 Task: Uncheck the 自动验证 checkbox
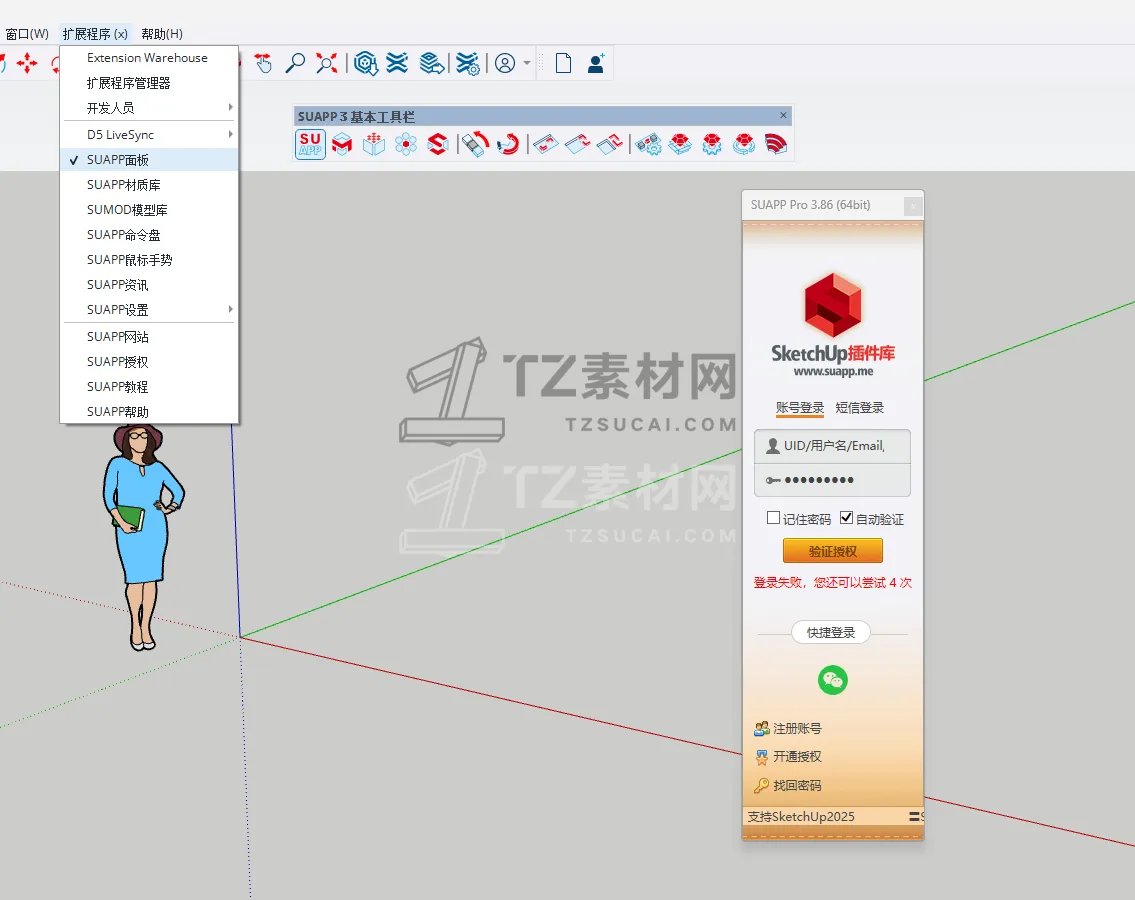coord(846,518)
